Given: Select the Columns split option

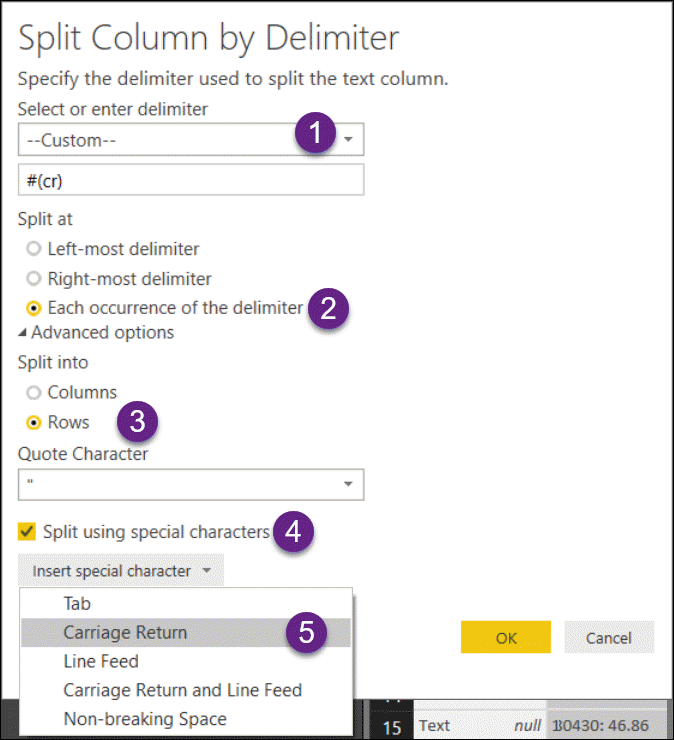Looking at the screenshot, I should (x=34, y=392).
